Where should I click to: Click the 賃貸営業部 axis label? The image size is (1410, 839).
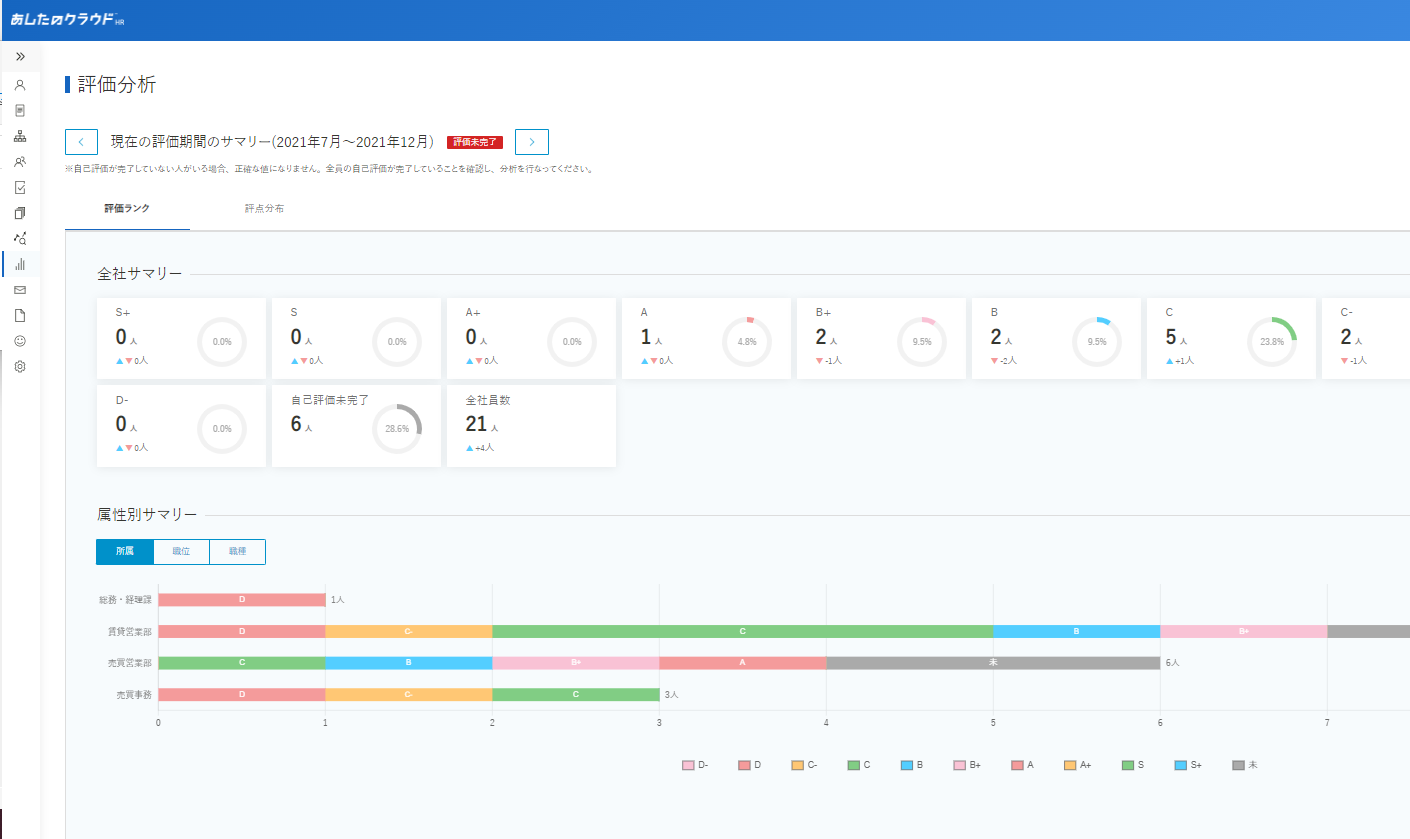coord(128,632)
